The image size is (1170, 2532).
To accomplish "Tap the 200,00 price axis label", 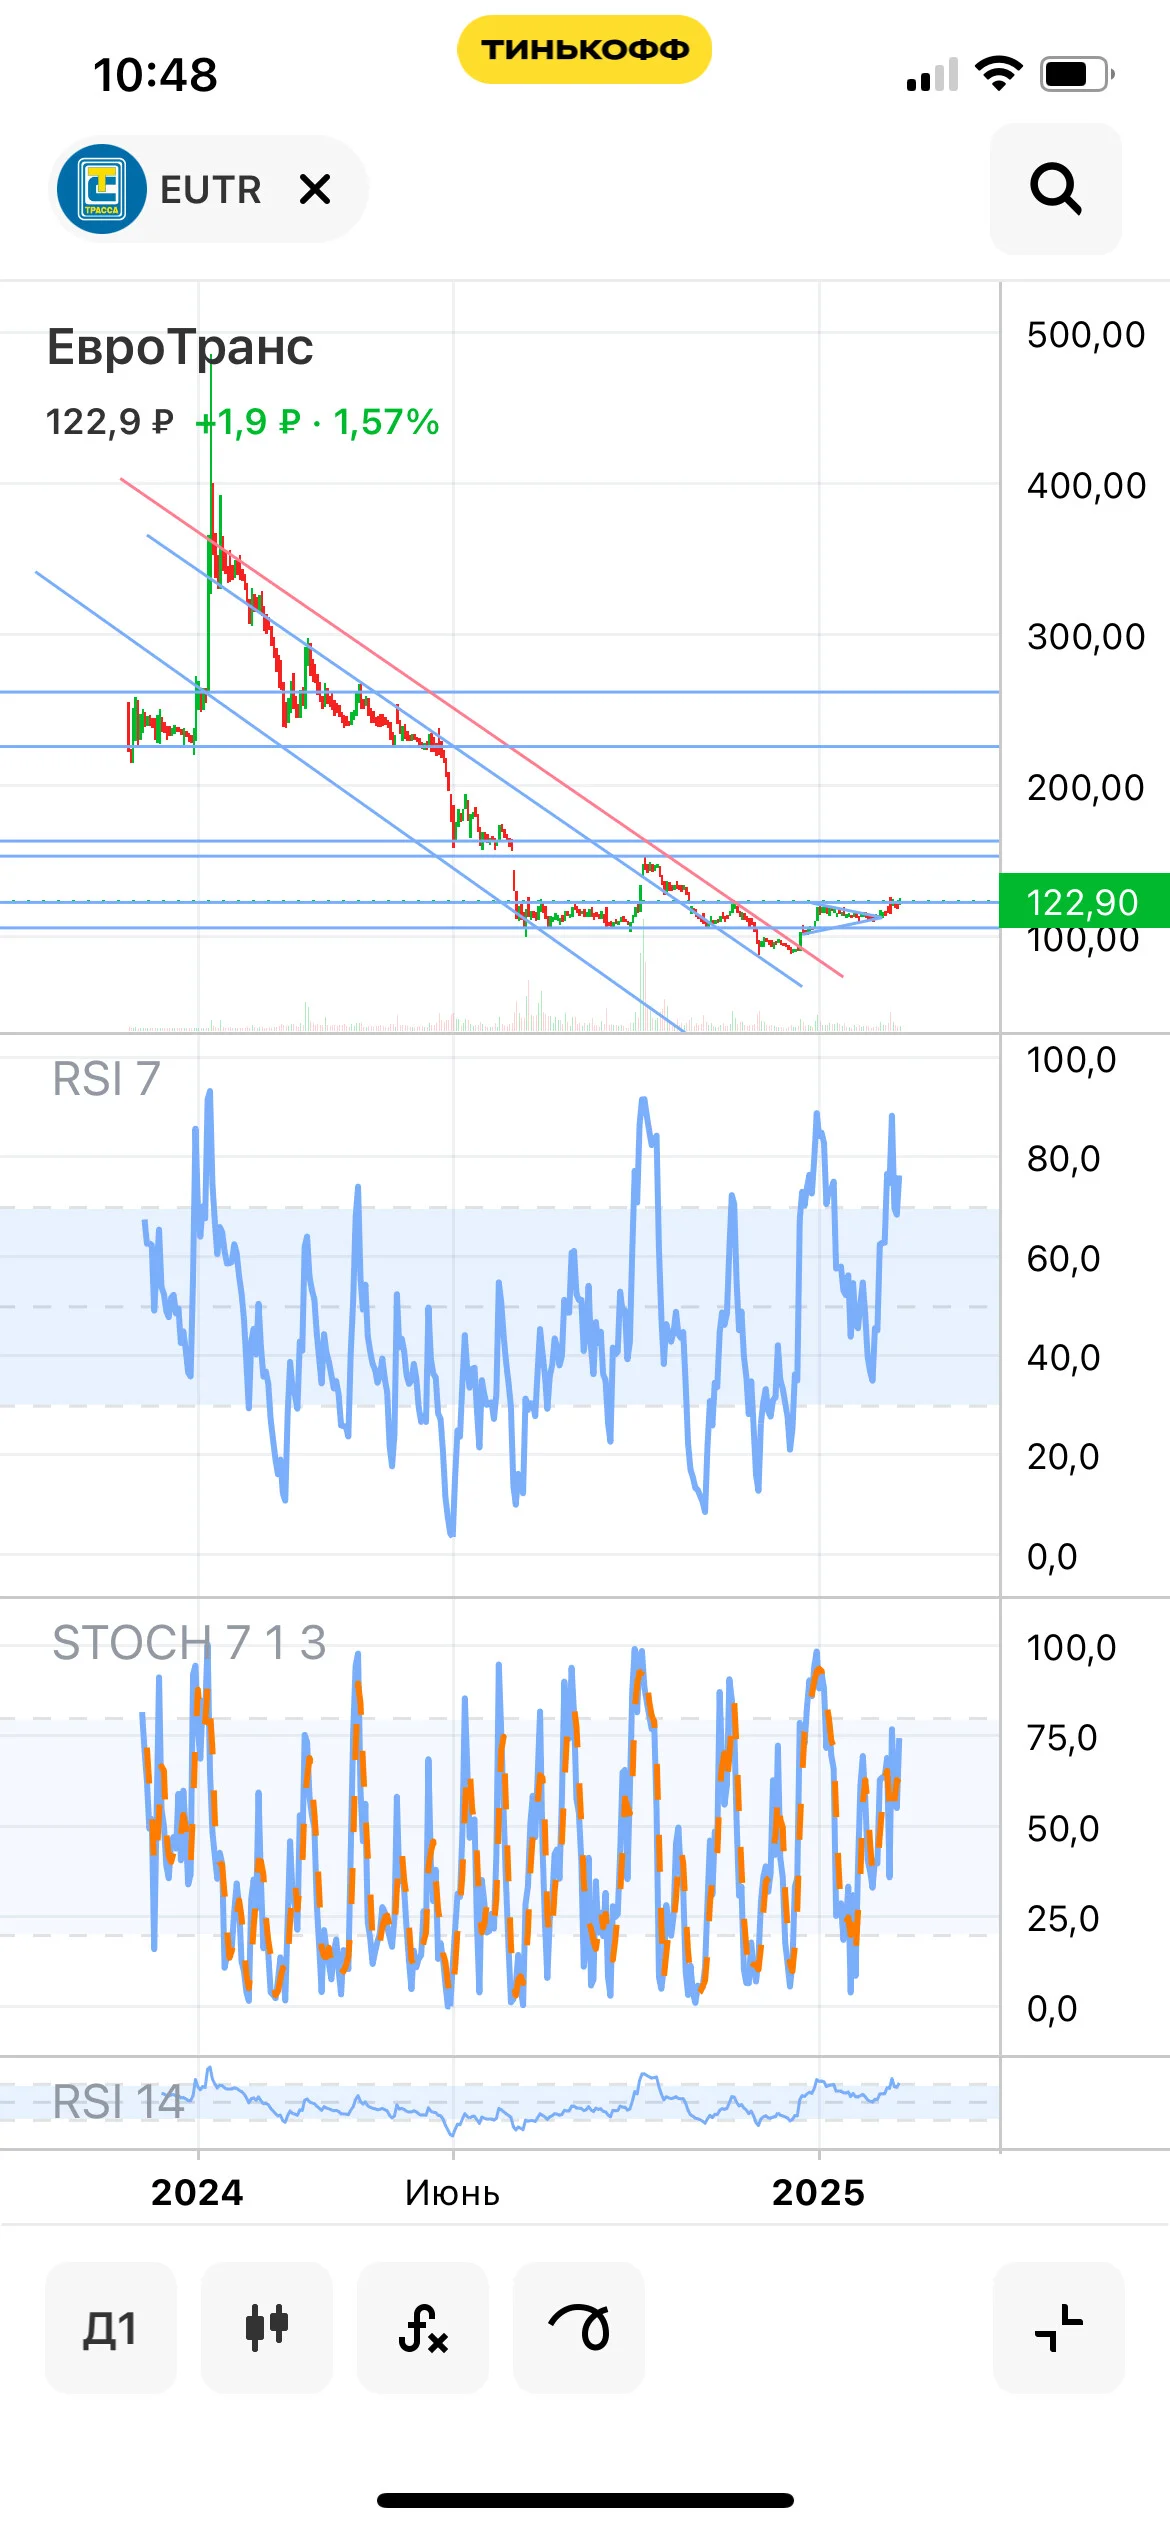I will [1086, 788].
